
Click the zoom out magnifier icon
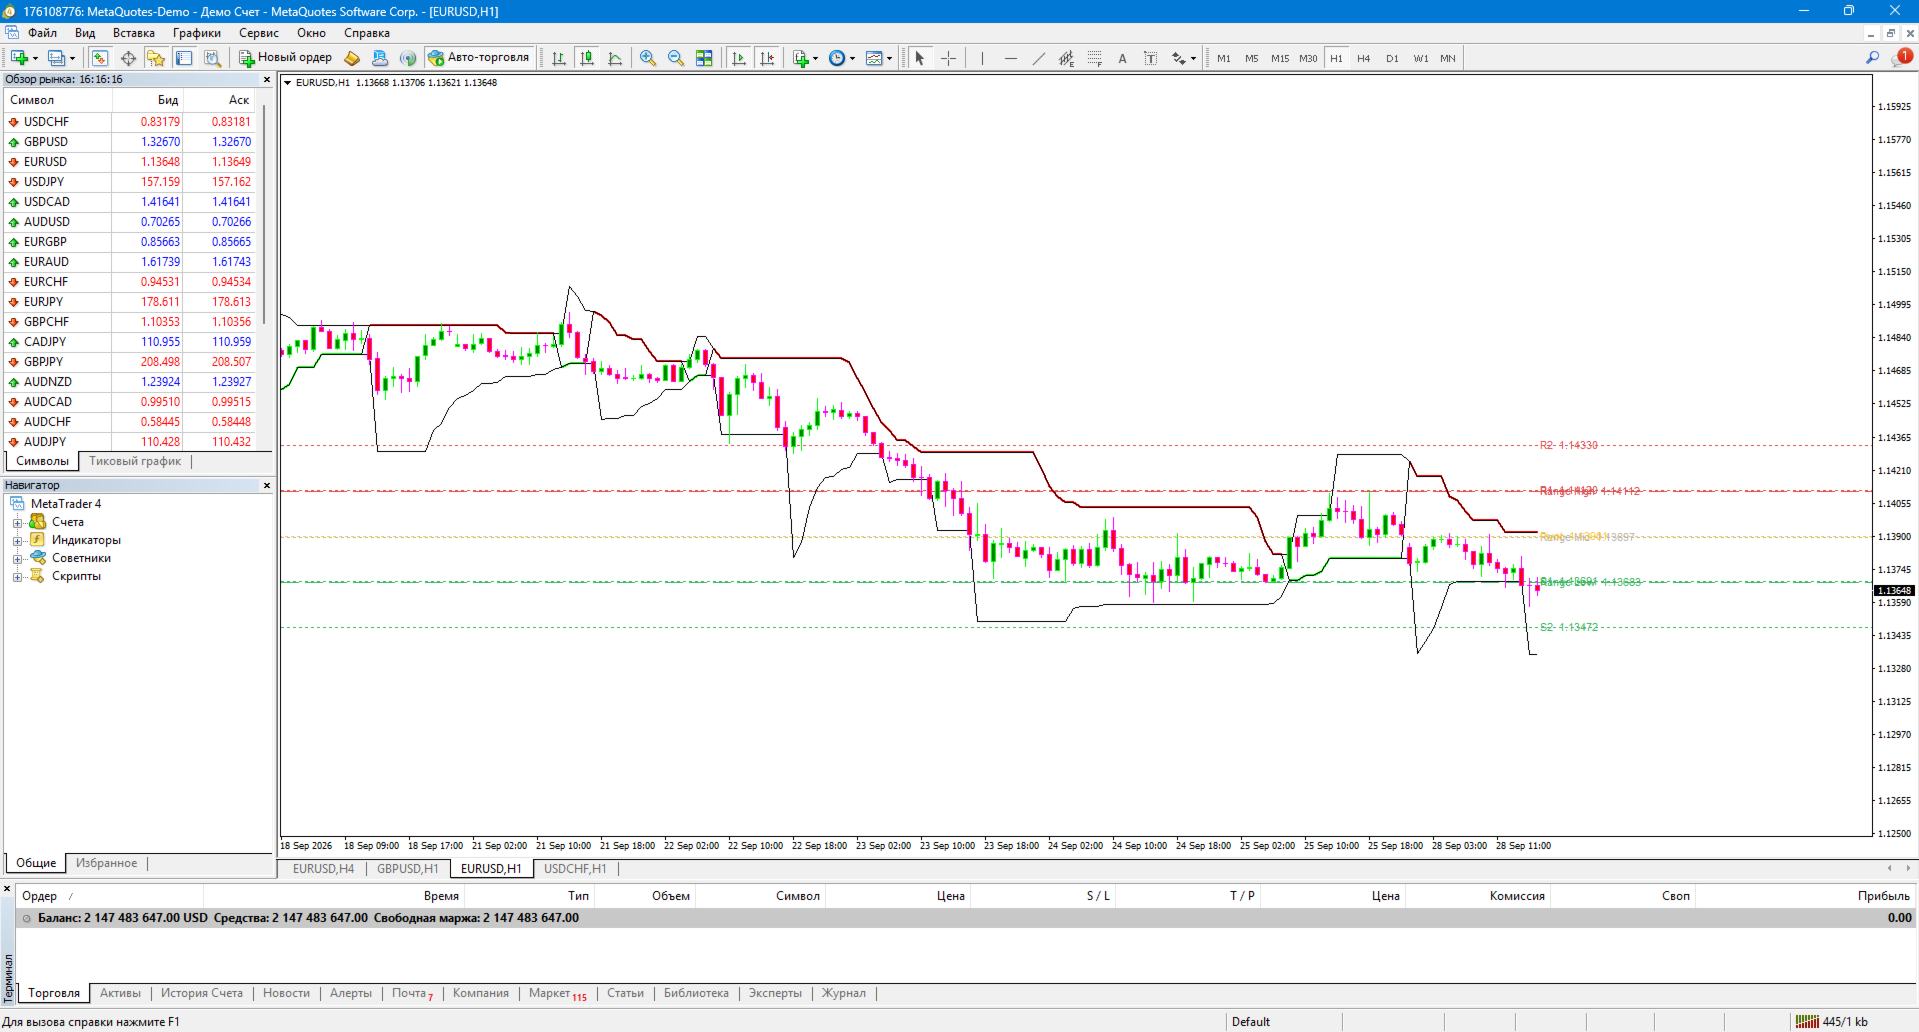pos(676,58)
